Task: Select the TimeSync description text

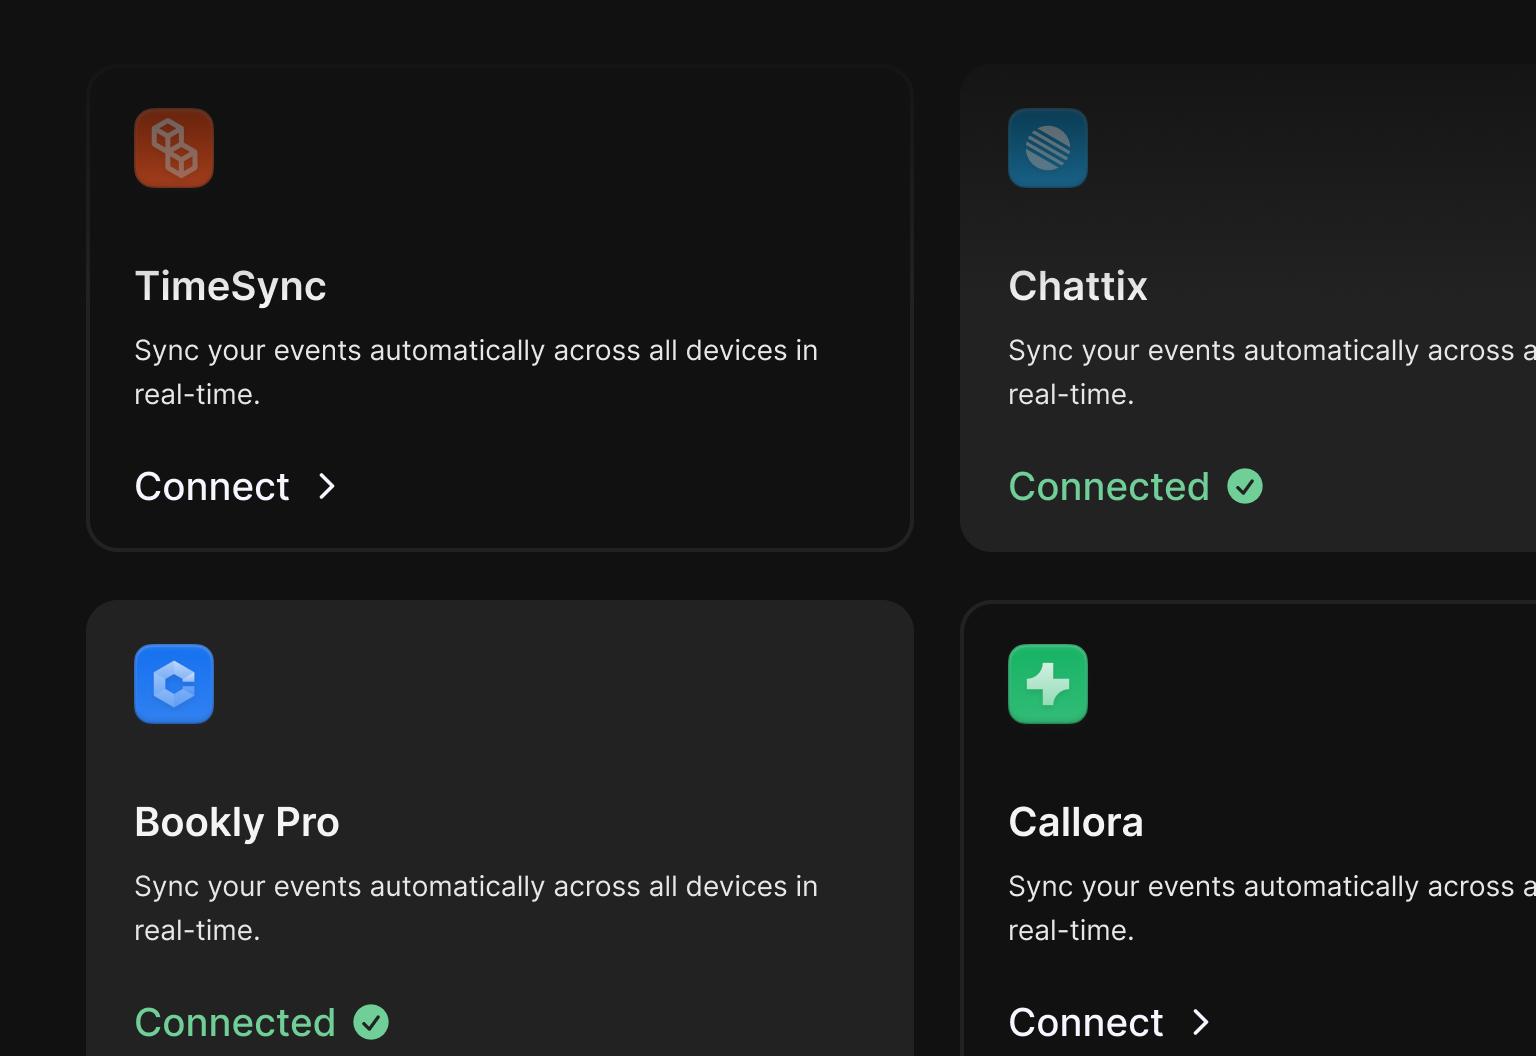Action: click(x=476, y=372)
